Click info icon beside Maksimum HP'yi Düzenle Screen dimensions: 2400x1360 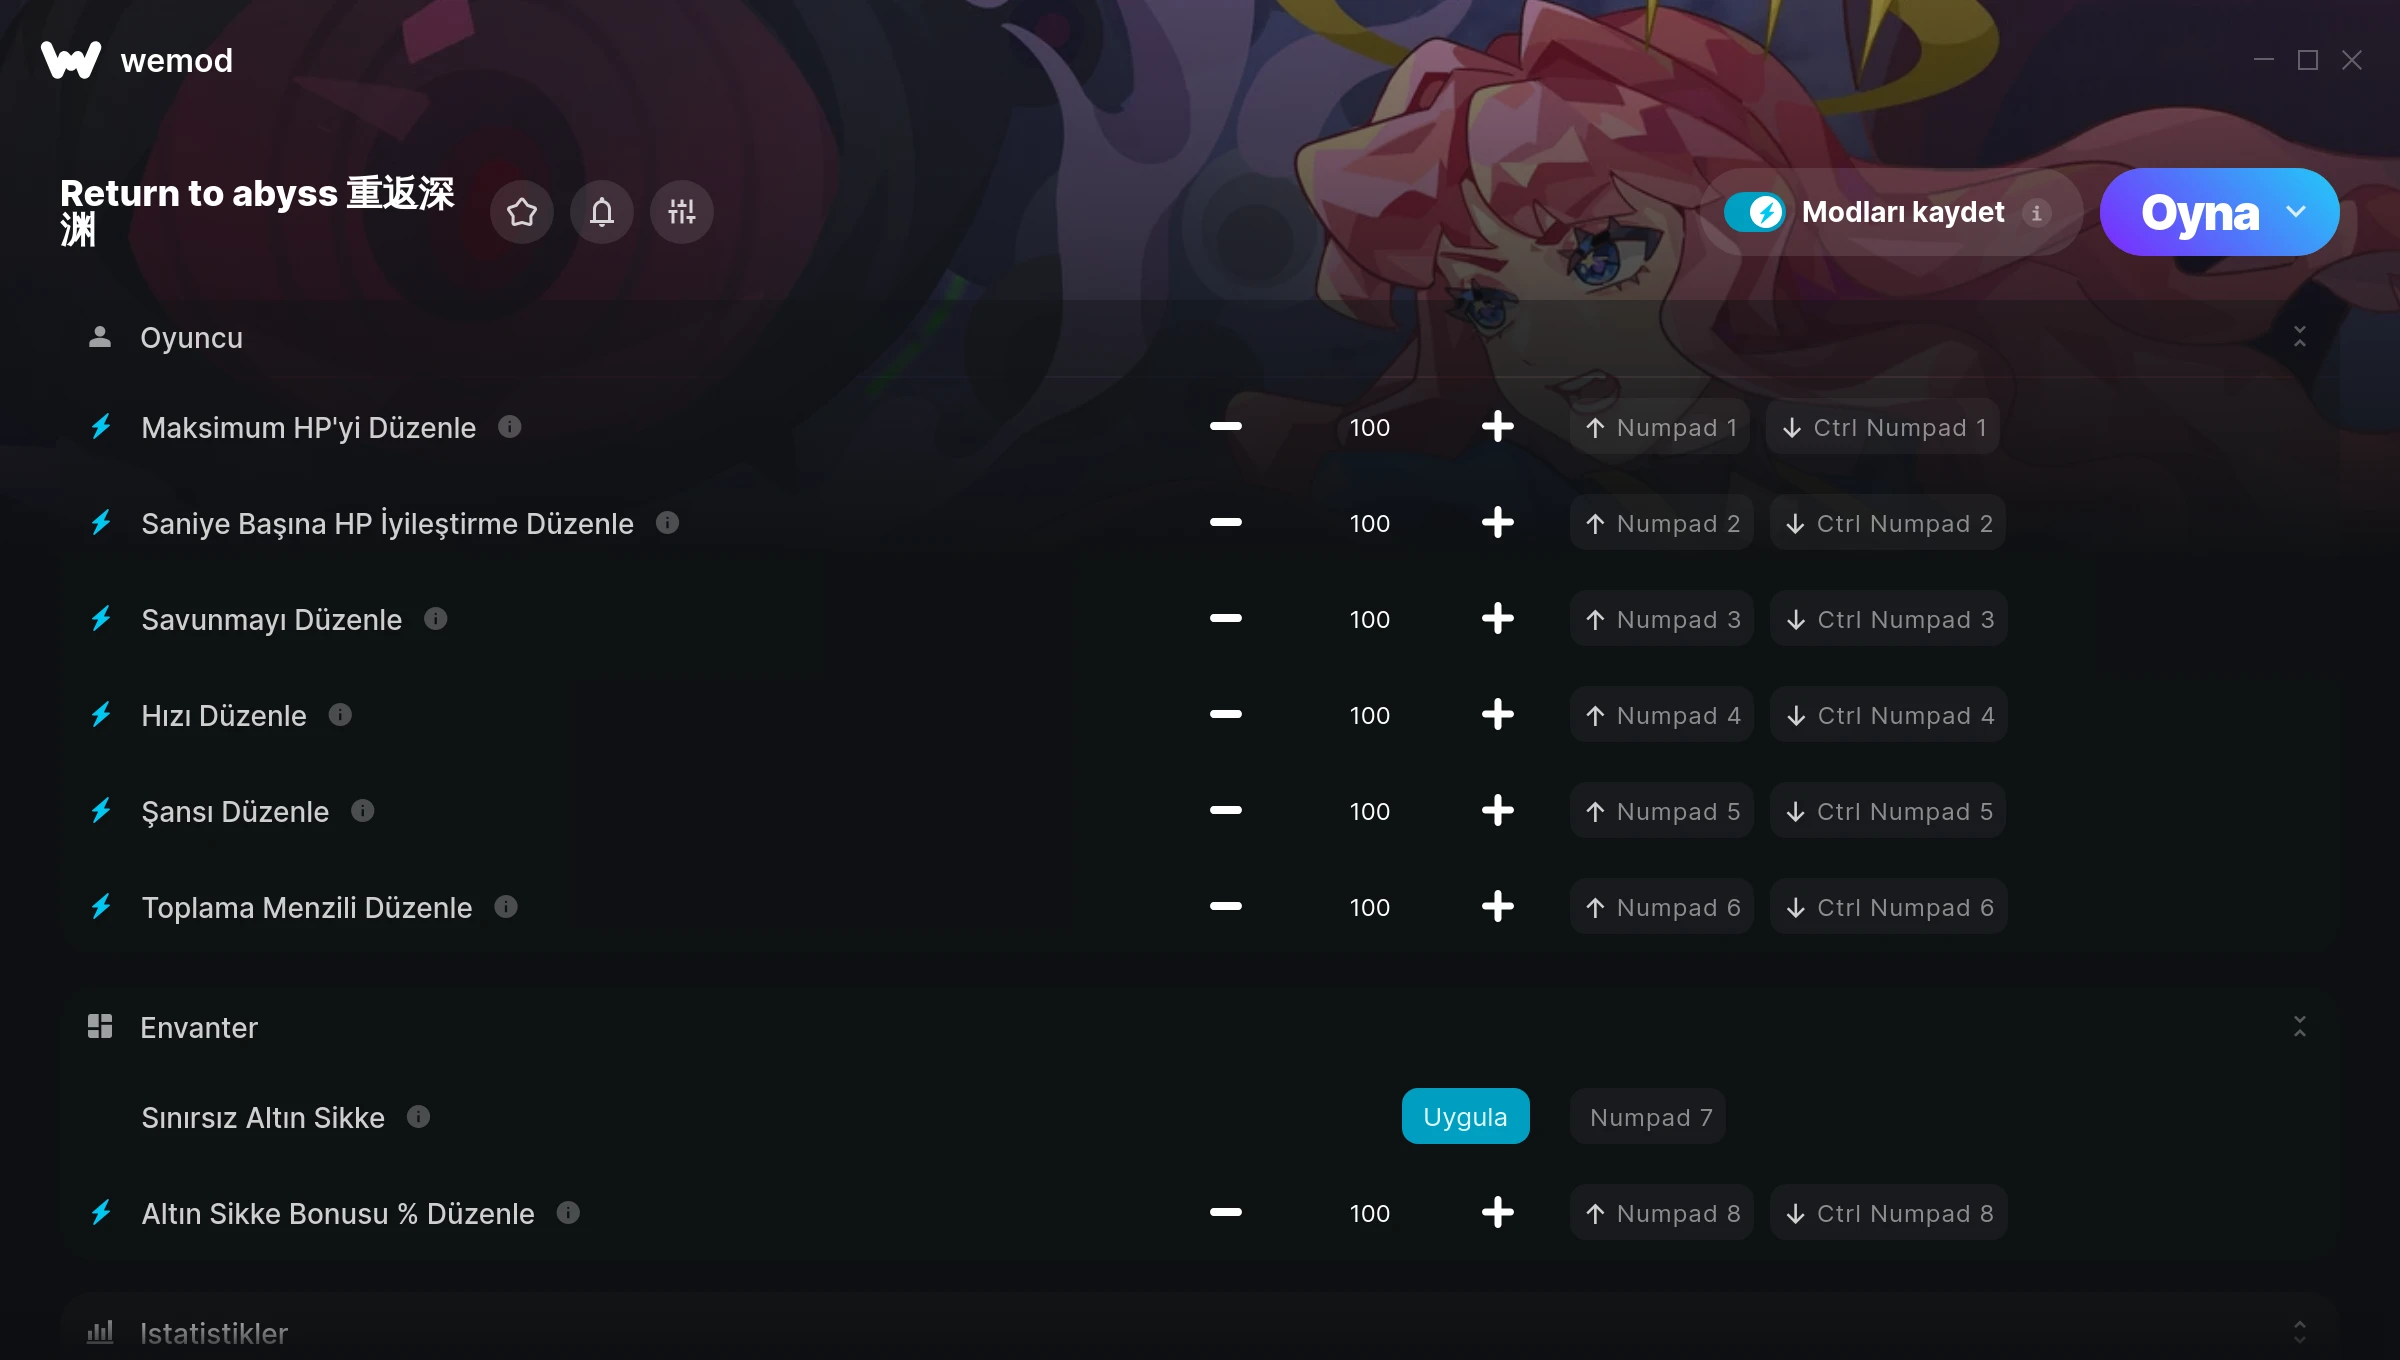point(510,427)
